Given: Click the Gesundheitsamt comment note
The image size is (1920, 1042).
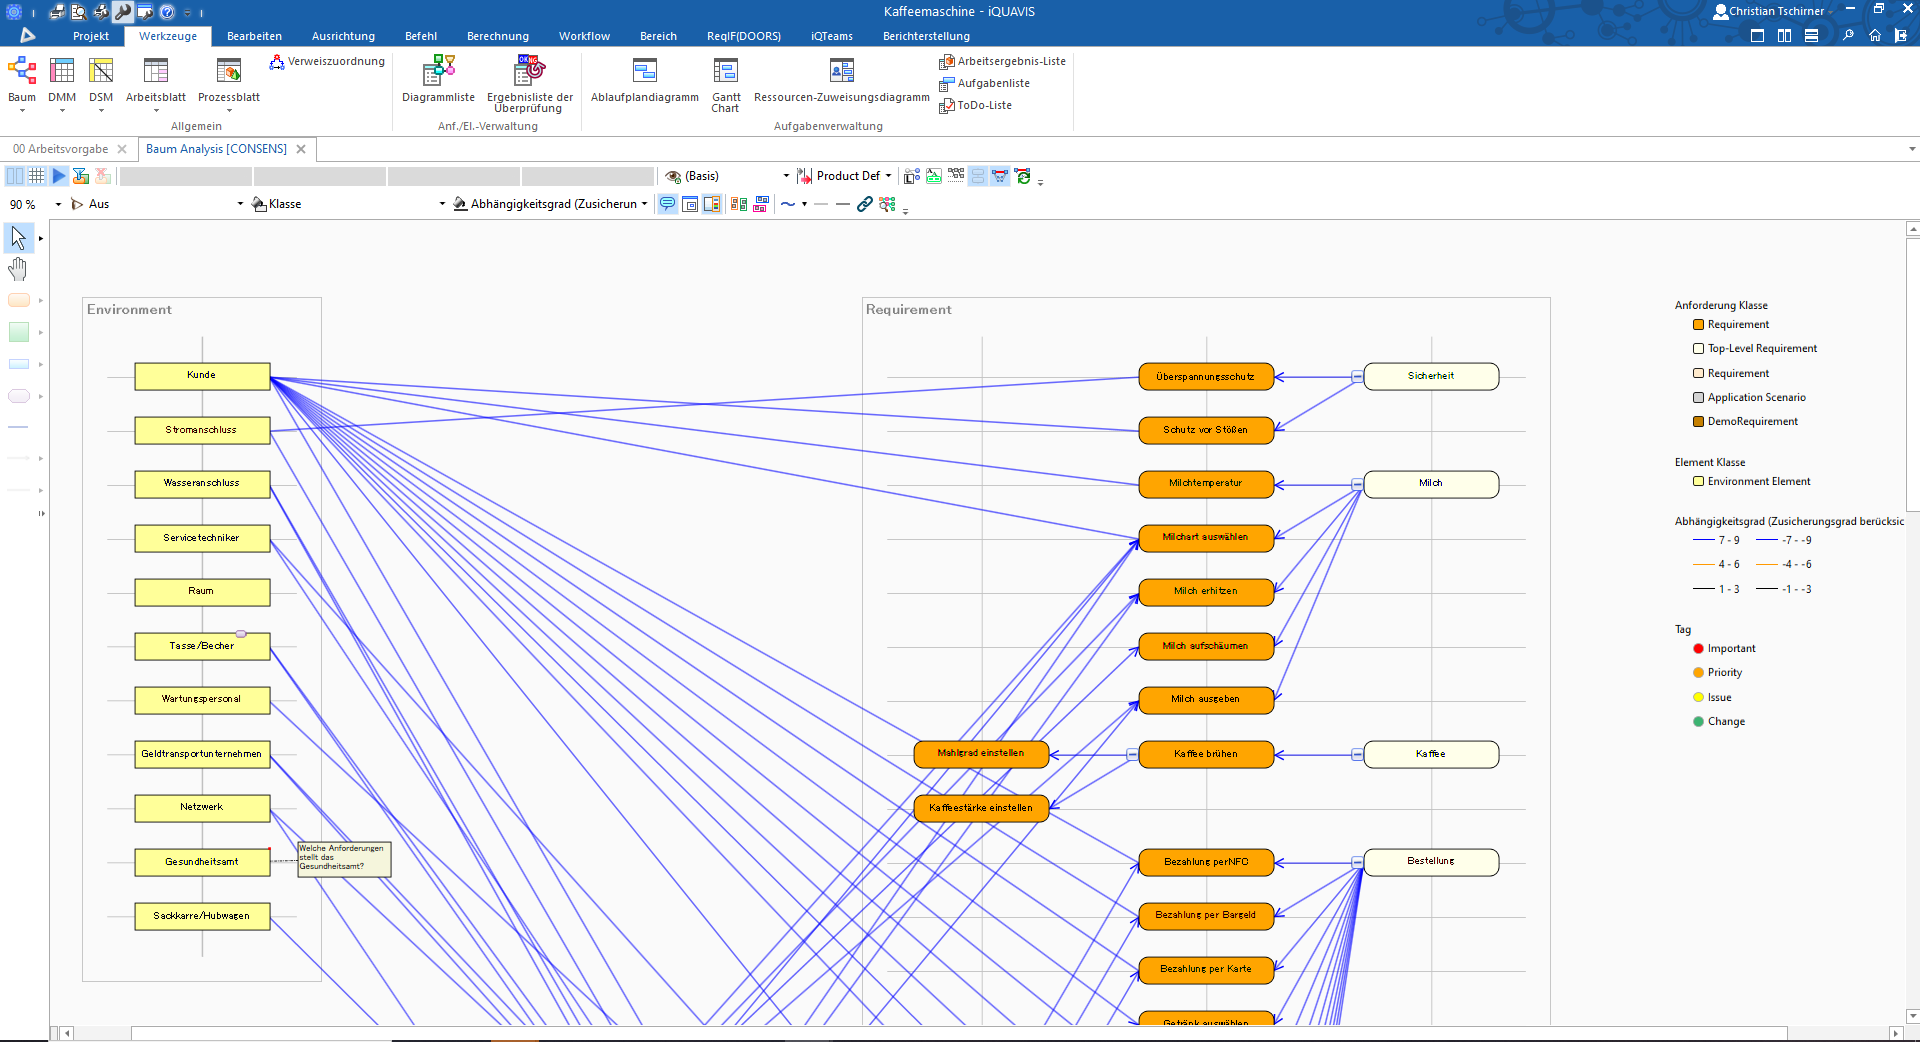Looking at the screenshot, I should pyautogui.click(x=344, y=858).
